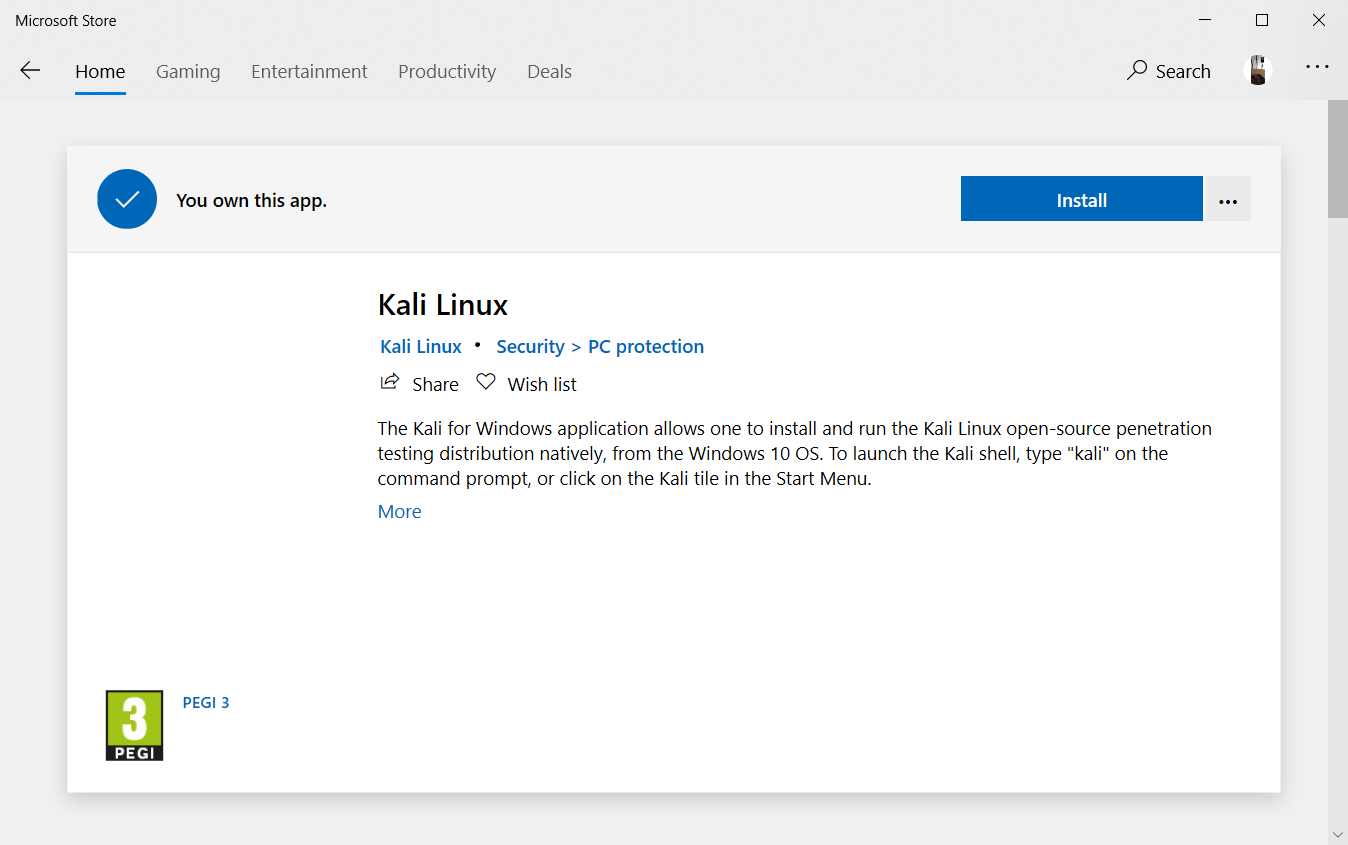
Task: Select the Productivity tab
Action: [447, 71]
